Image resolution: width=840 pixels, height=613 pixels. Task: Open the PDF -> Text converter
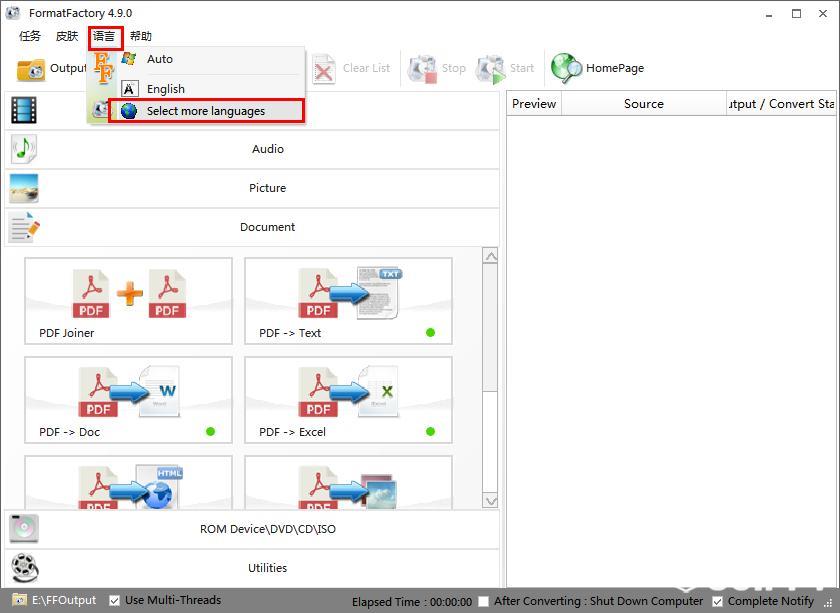348,301
